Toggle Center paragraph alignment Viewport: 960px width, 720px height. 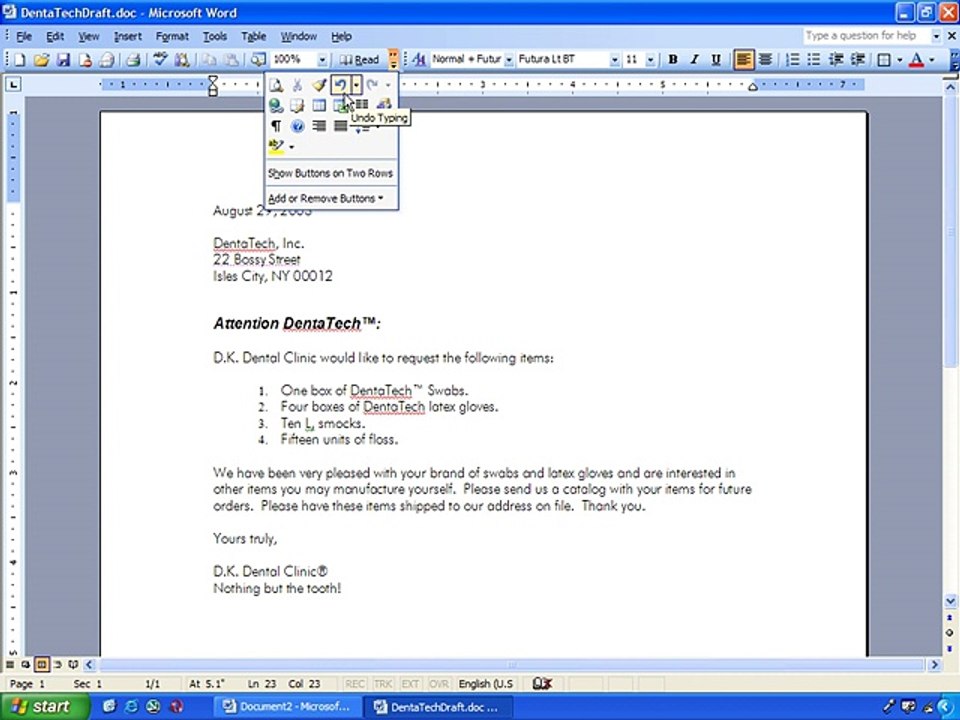point(765,59)
